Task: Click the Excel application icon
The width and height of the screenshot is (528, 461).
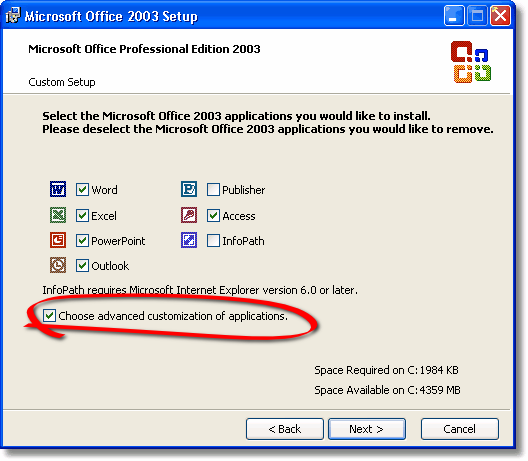Action: tap(58, 215)
